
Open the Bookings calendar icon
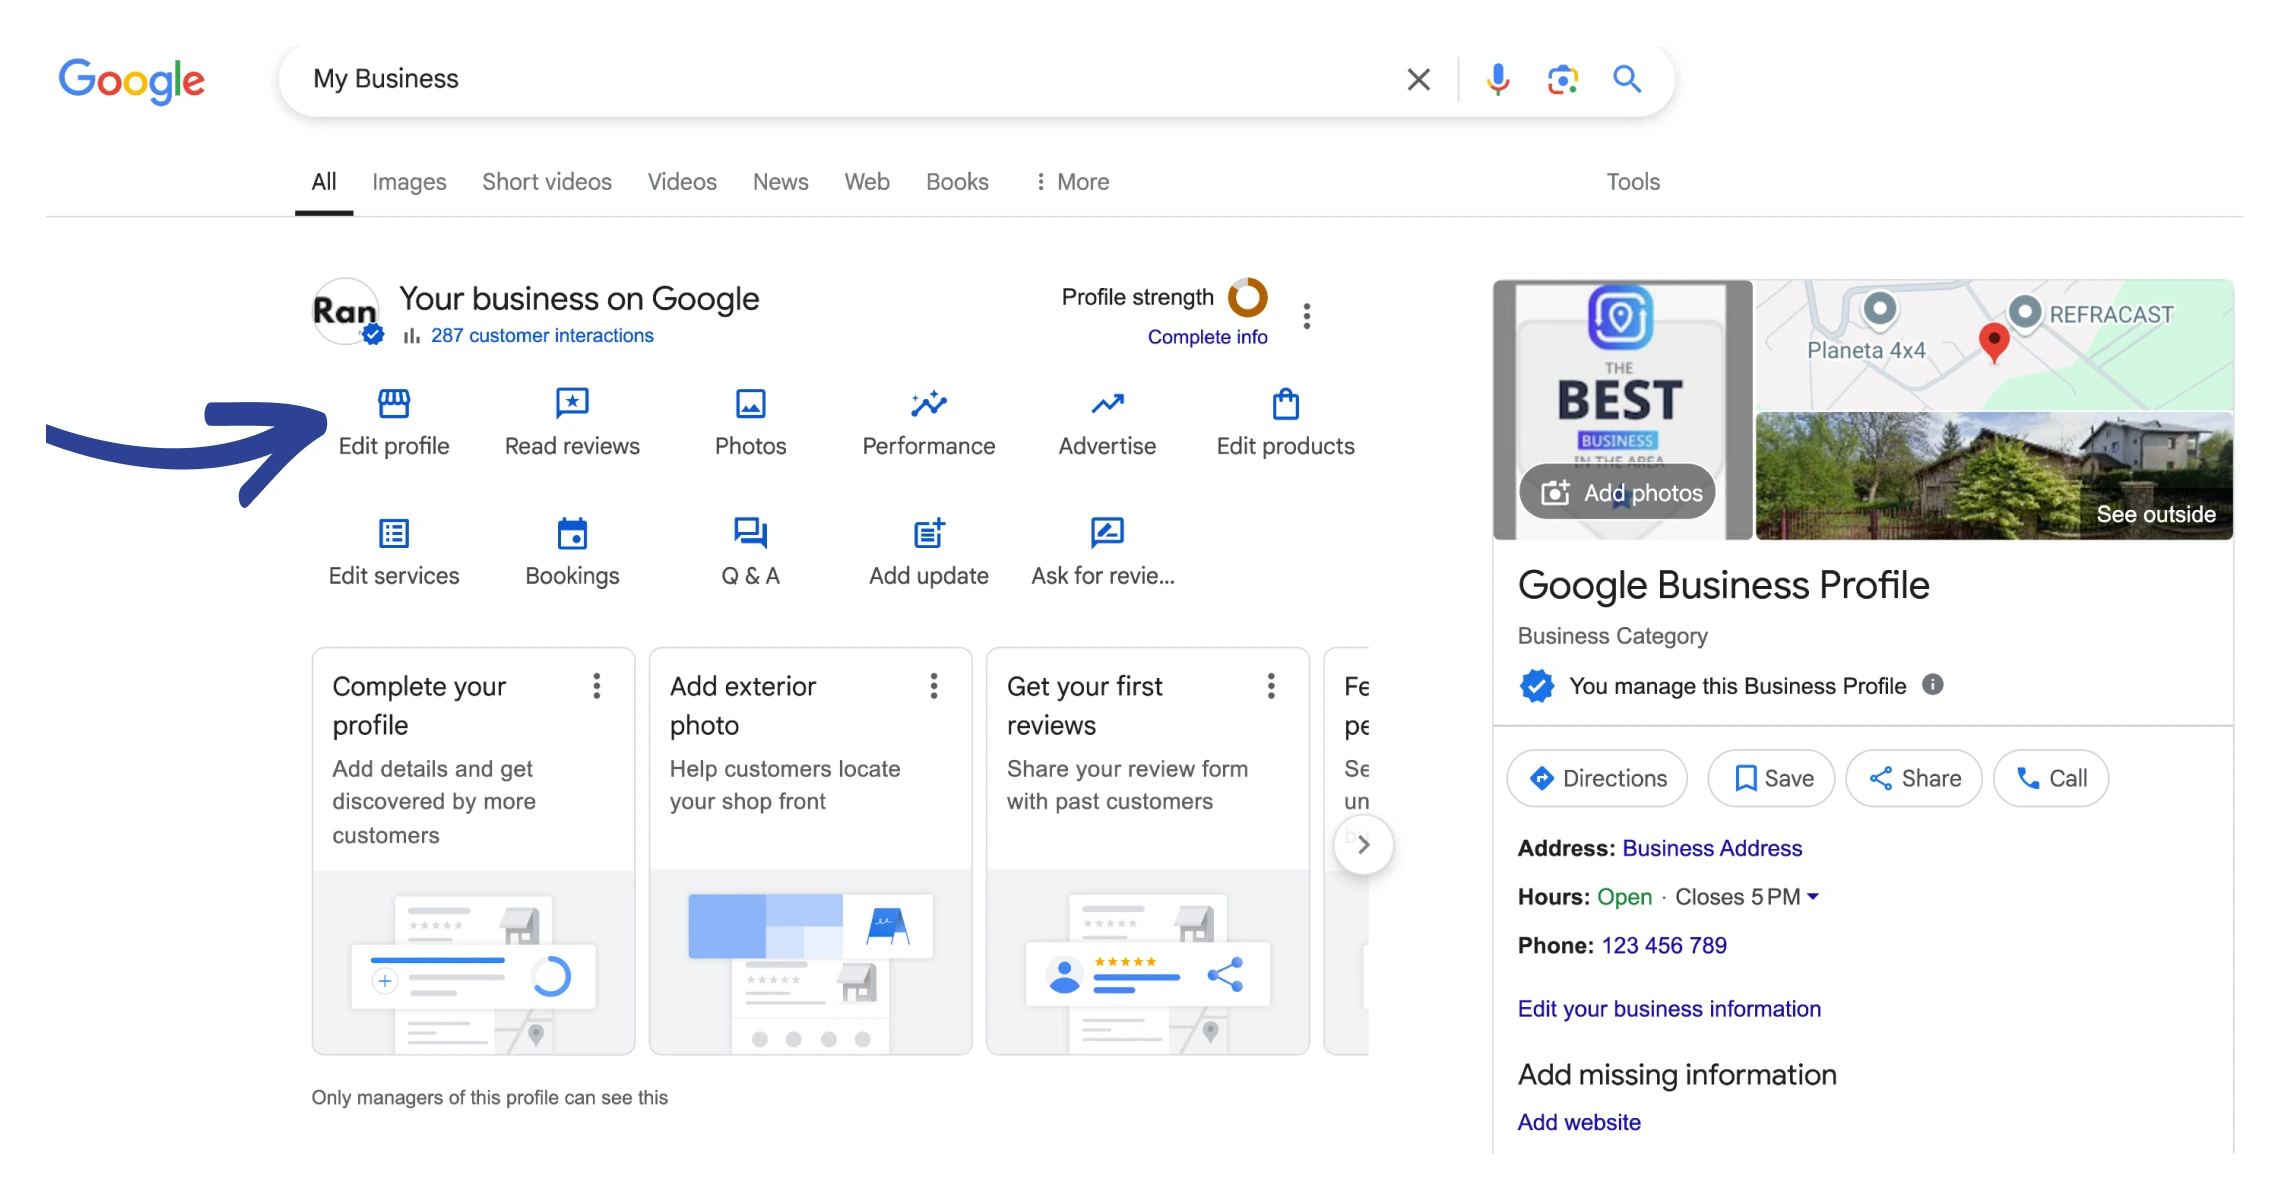coord(572,534)
